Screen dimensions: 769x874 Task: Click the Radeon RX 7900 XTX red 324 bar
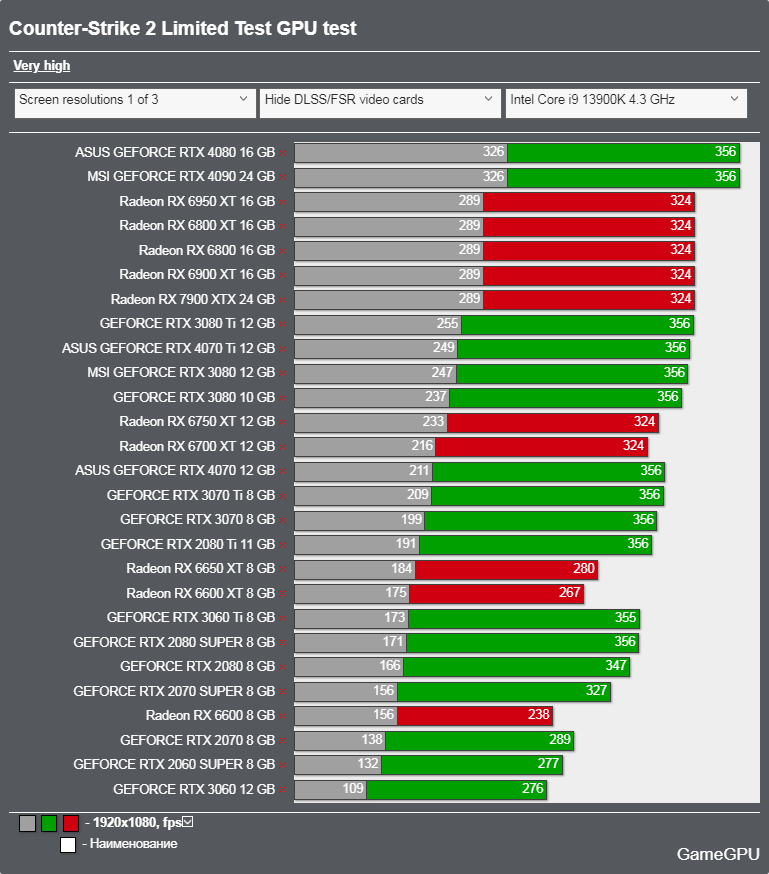tap(588, 300)
